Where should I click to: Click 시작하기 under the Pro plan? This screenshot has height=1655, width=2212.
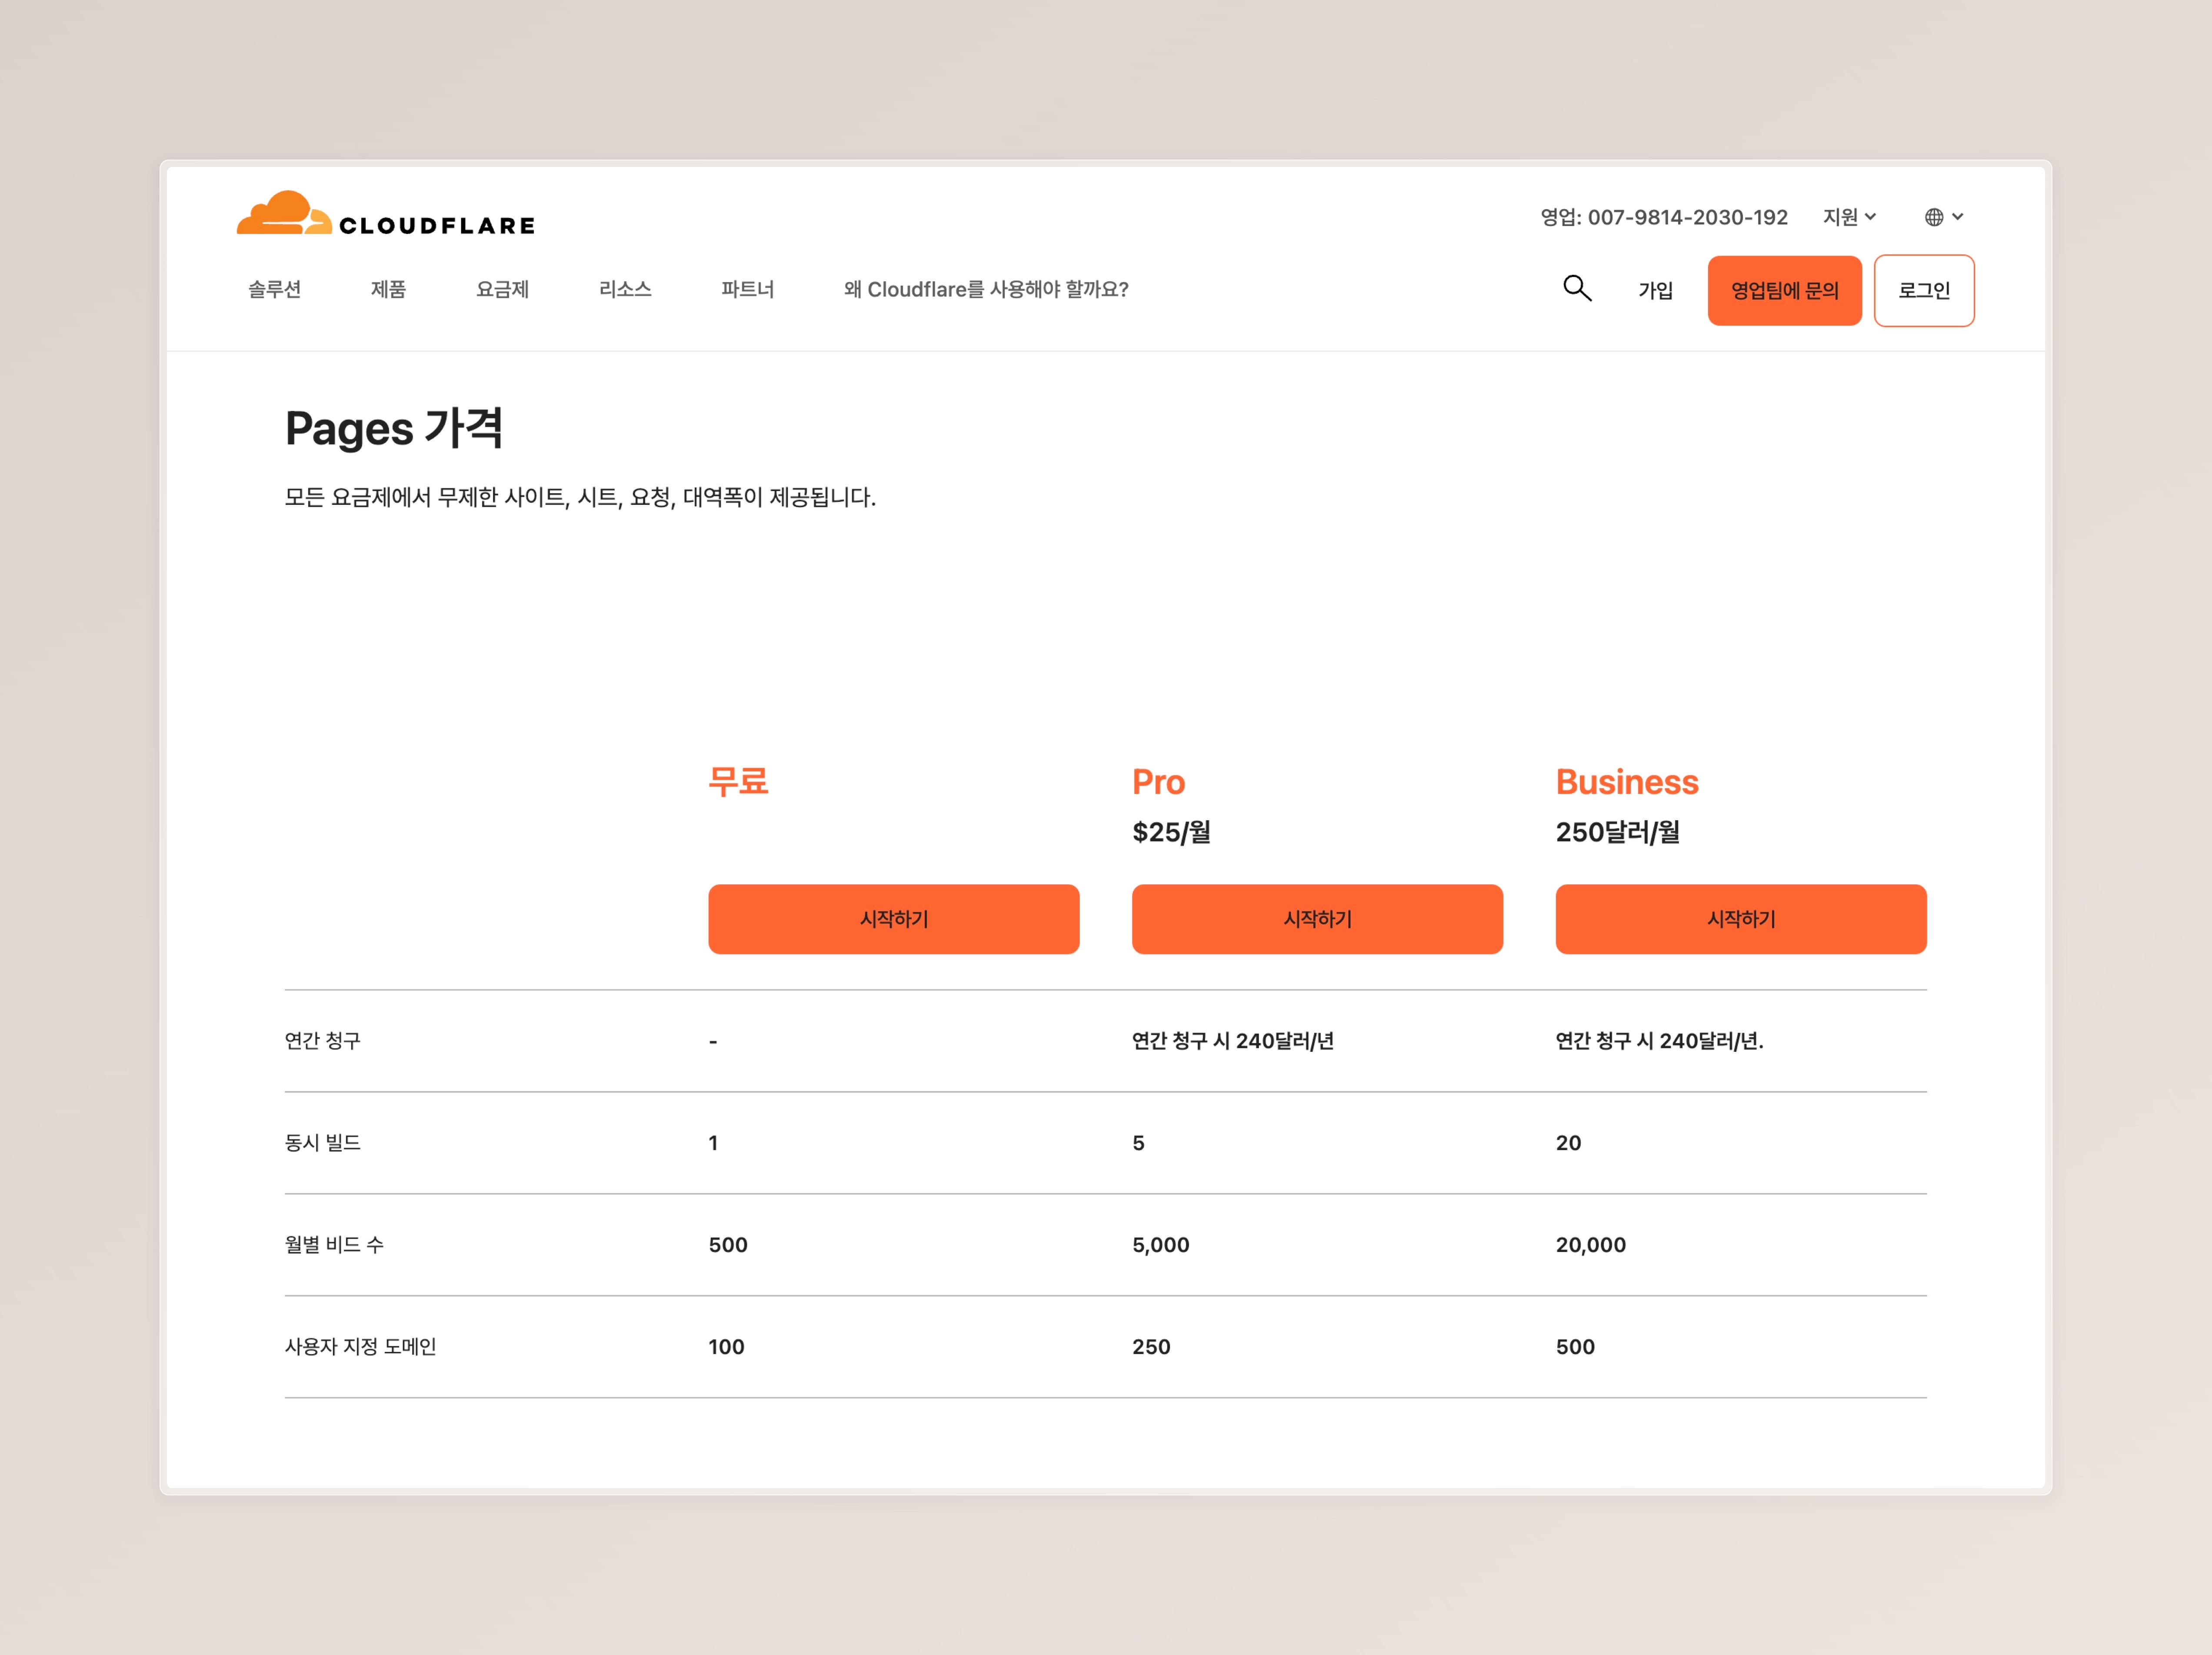coord(1316,919)
